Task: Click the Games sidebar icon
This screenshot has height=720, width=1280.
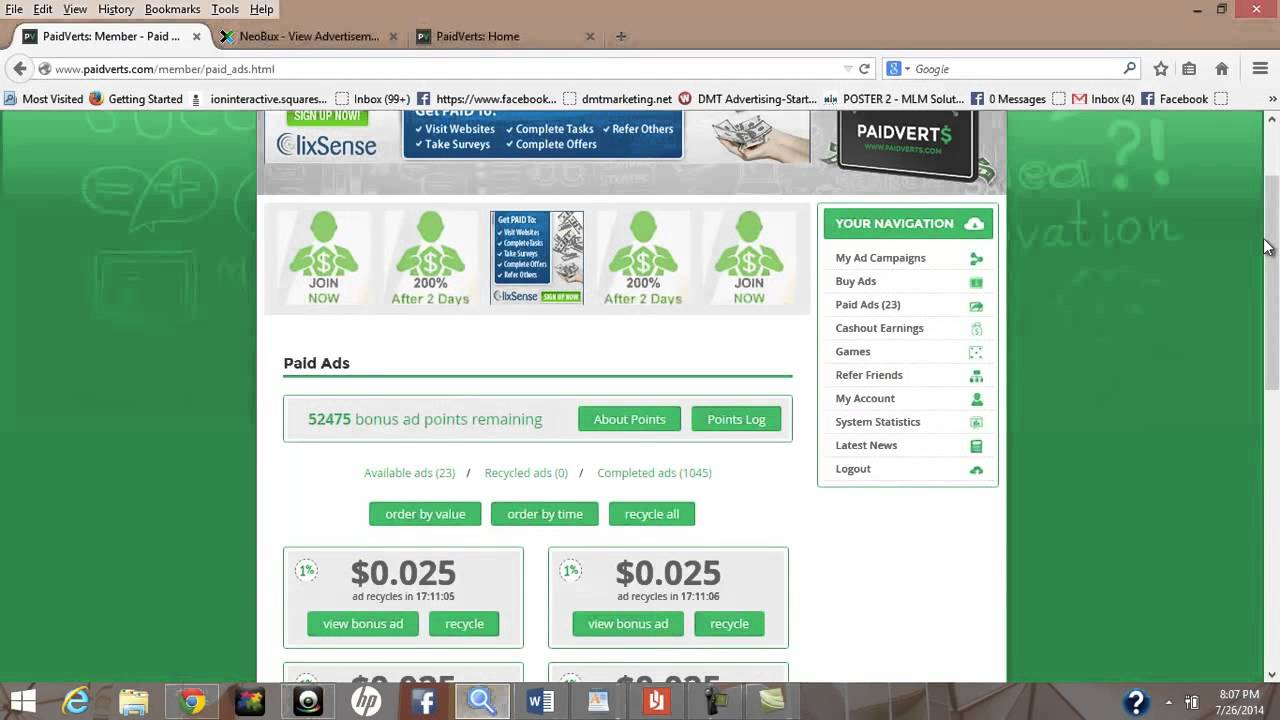Action: (x=976, y=352)
